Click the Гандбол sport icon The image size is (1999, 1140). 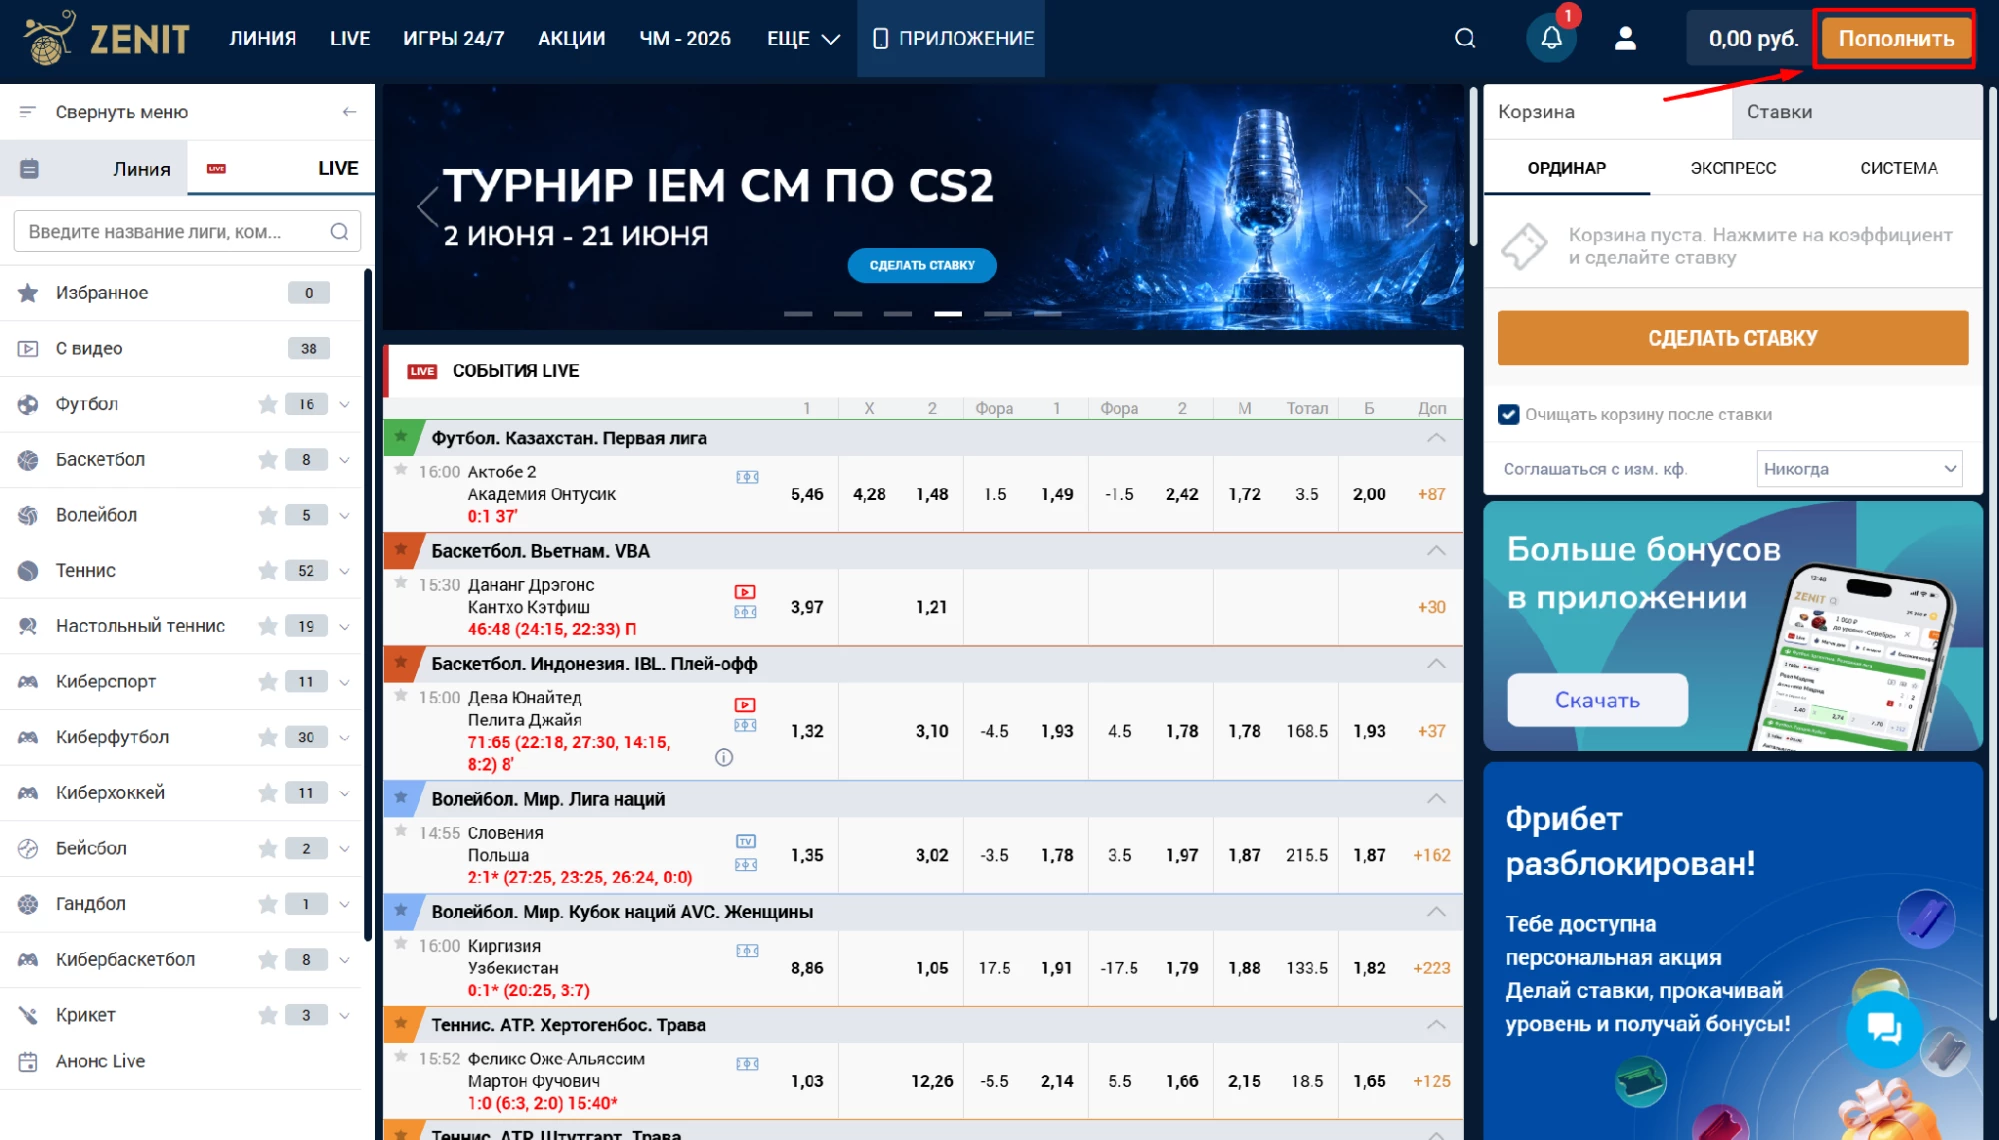click(28, 904)
